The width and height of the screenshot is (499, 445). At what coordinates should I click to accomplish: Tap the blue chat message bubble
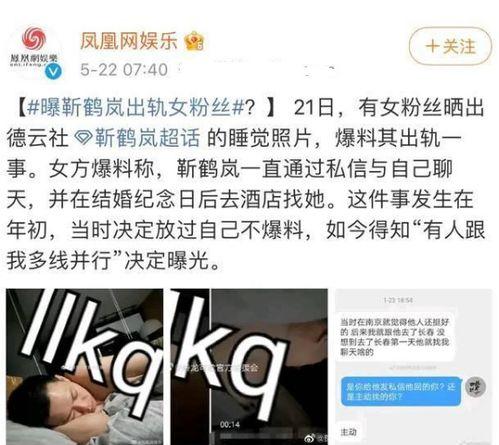click(x=401, y=391)
